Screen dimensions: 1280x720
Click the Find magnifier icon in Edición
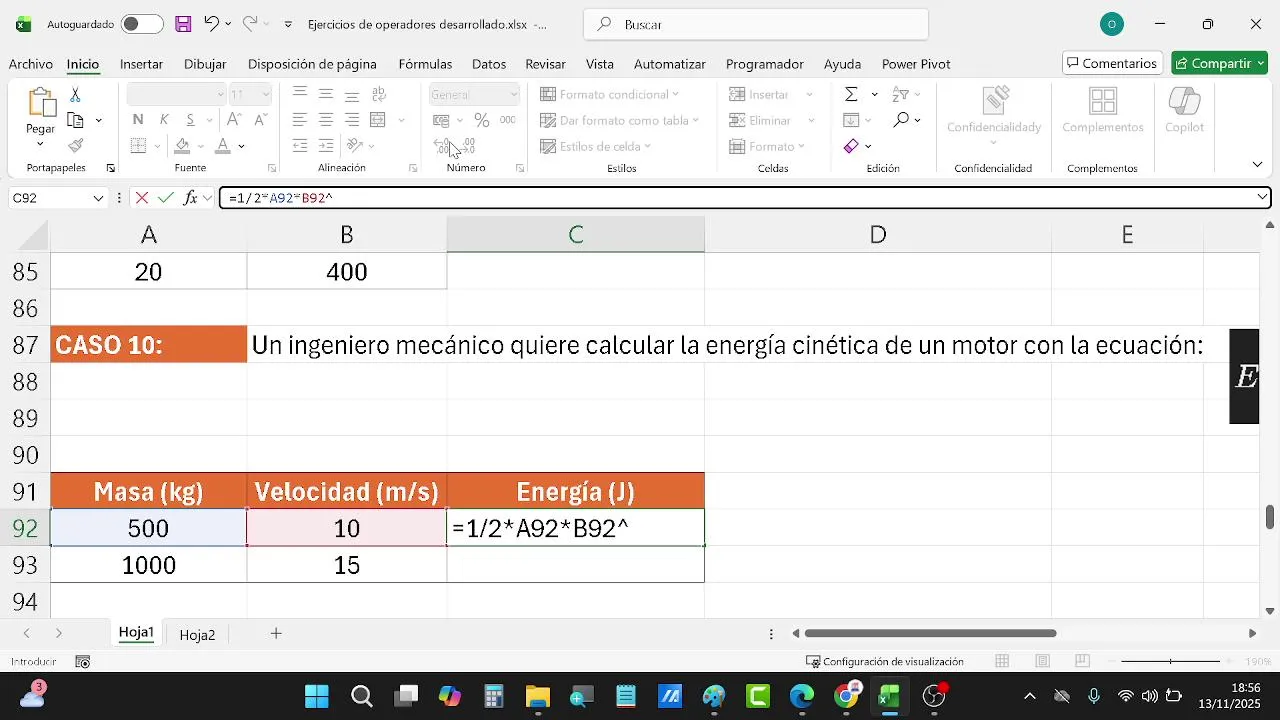[x=901, y=120]
